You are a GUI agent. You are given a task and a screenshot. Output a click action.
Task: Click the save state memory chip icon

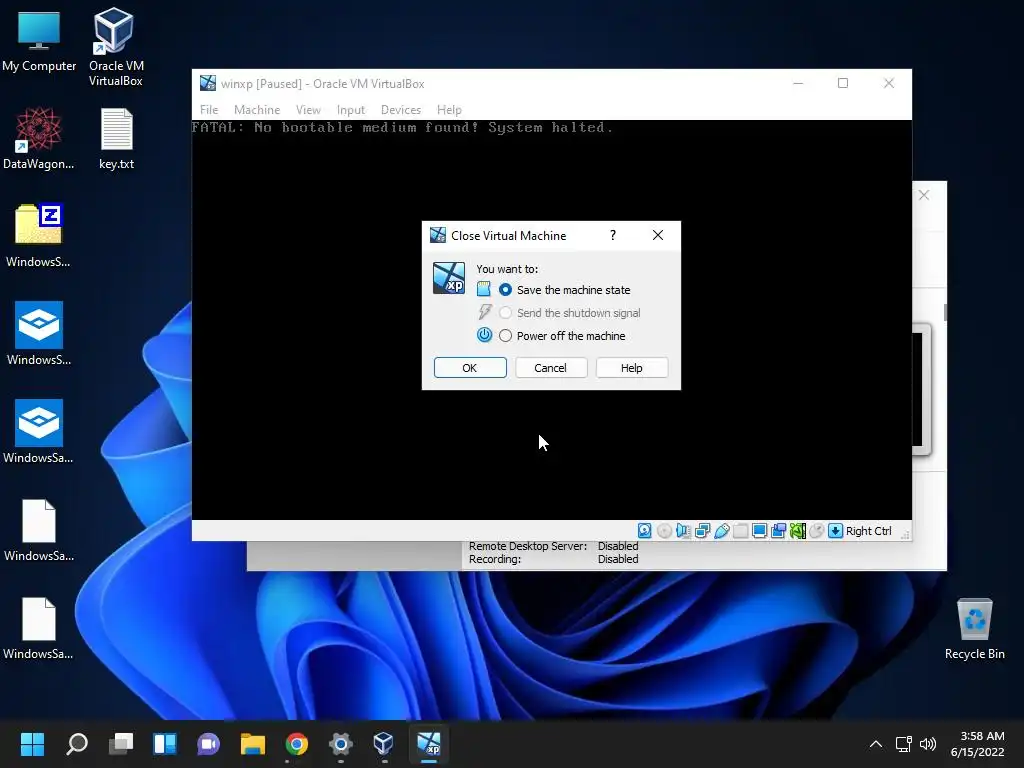483,289
